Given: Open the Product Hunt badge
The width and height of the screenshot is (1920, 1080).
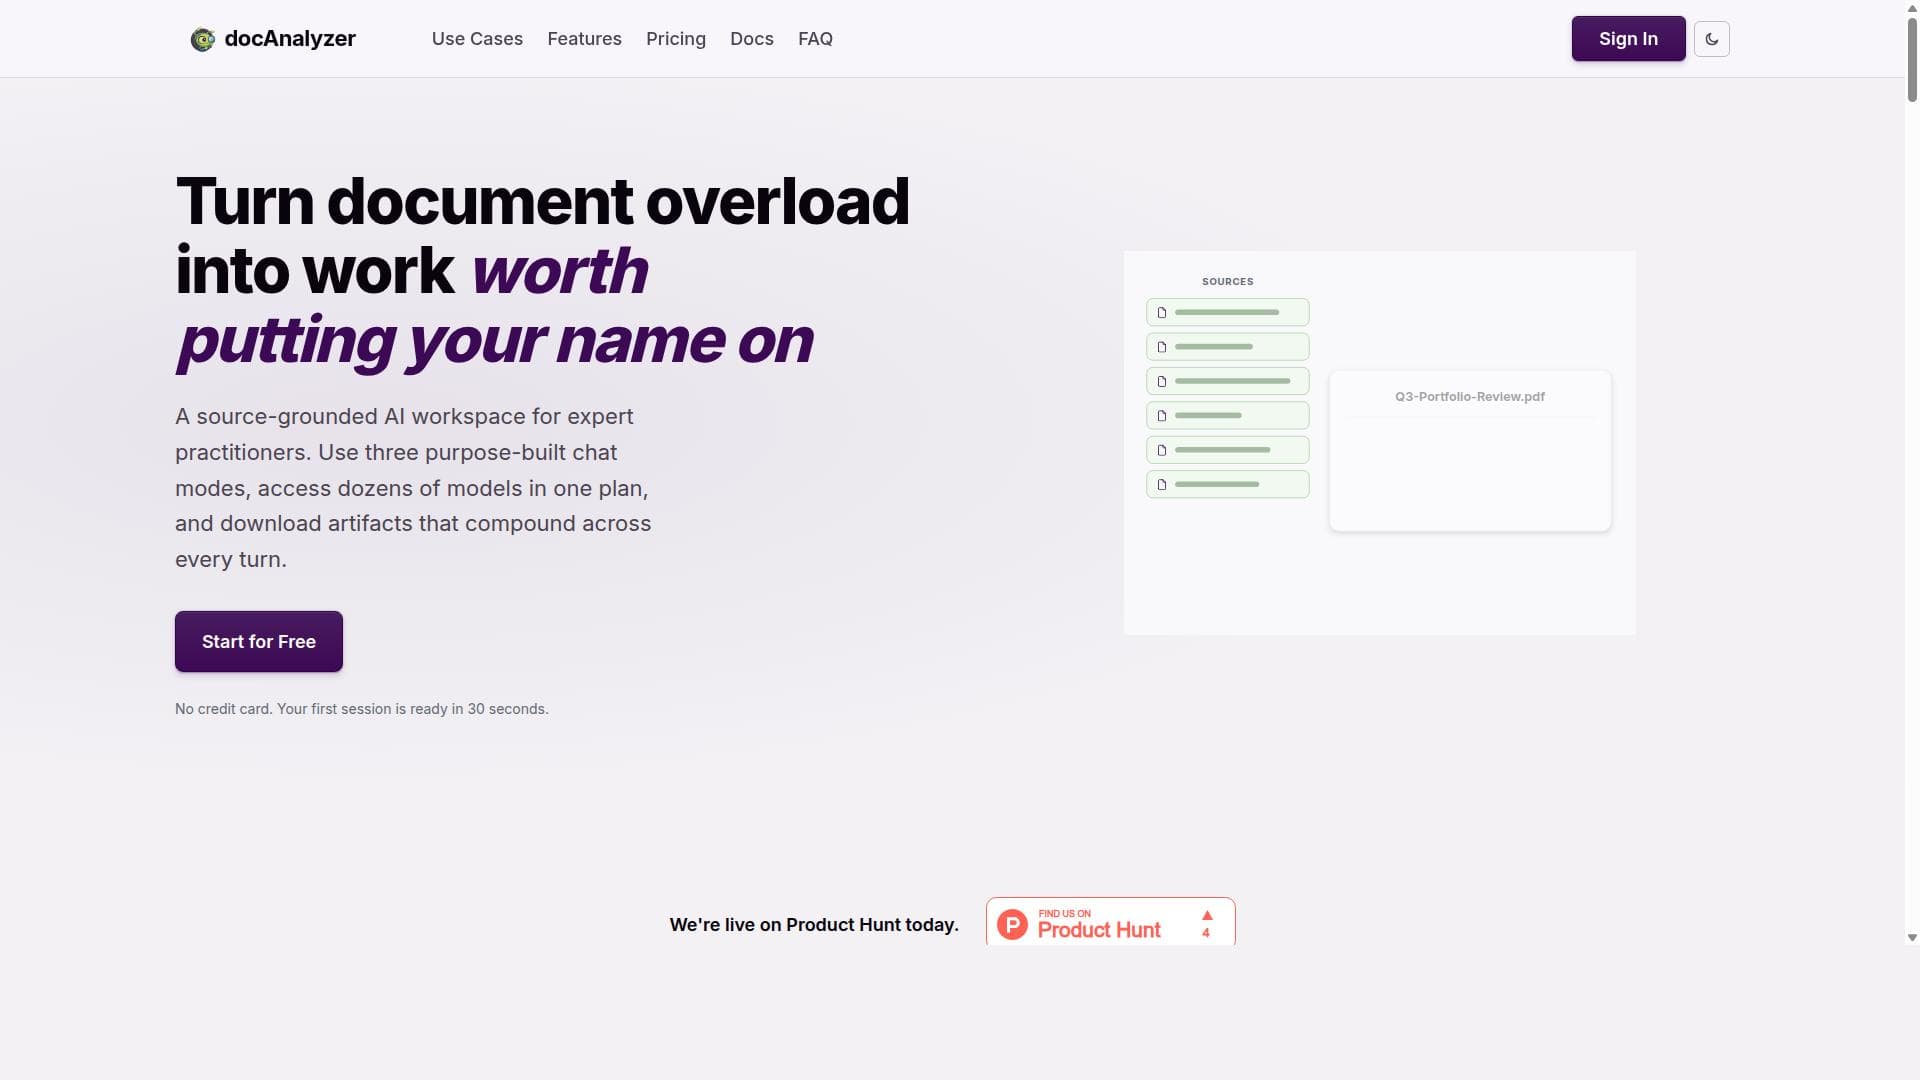Looking at the screenshot, I should (1110, 922).
